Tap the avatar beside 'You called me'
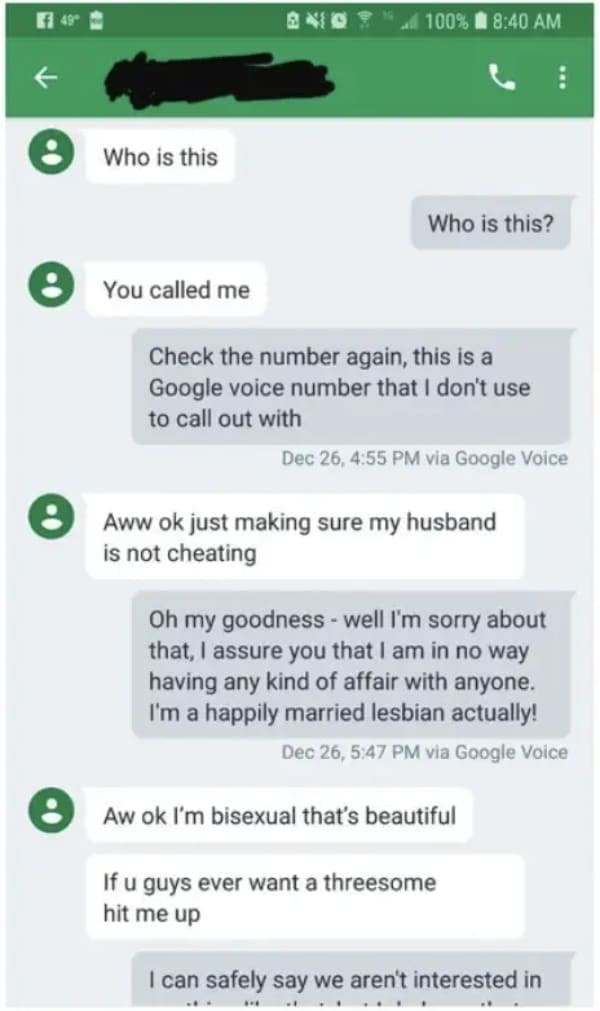The height and width of the screenshot is (1011, 600). coord(51,284)
